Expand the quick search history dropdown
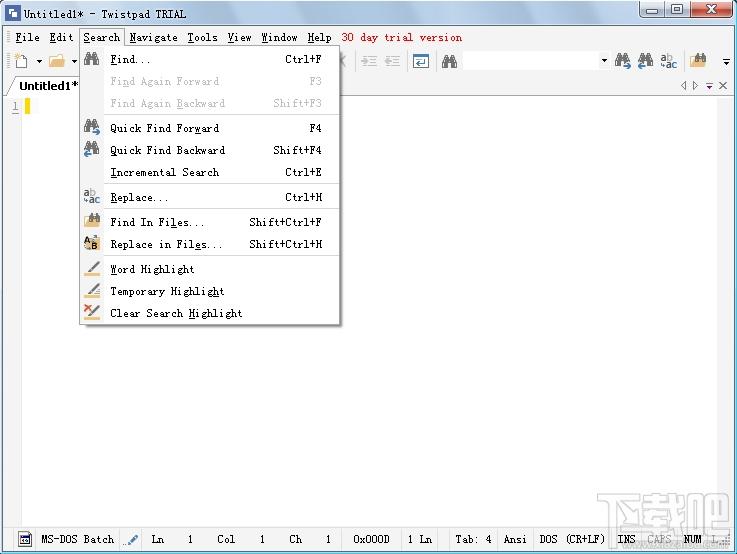This screenshot has height=554, width=737. pos(604,61)
